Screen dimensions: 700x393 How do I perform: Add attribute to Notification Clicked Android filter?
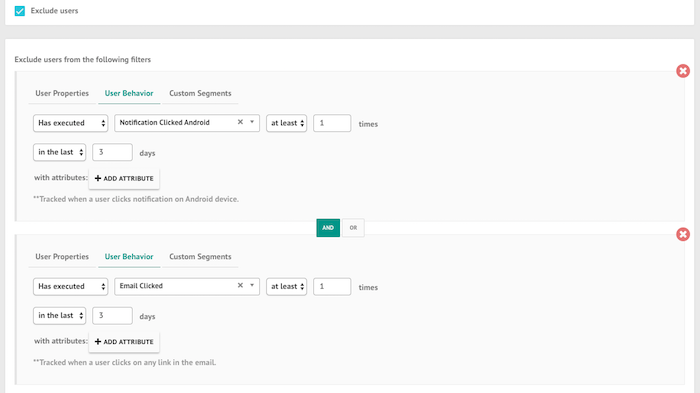(124, 178)
